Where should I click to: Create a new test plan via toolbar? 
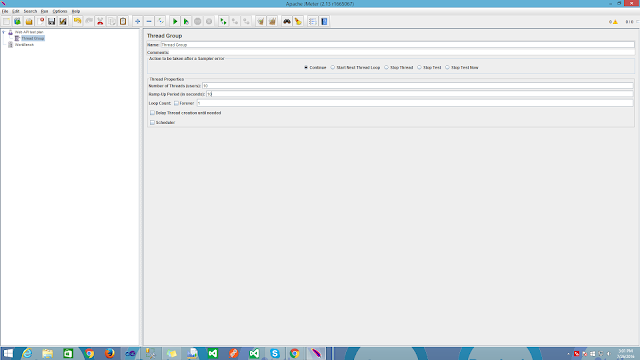[7, 21]
